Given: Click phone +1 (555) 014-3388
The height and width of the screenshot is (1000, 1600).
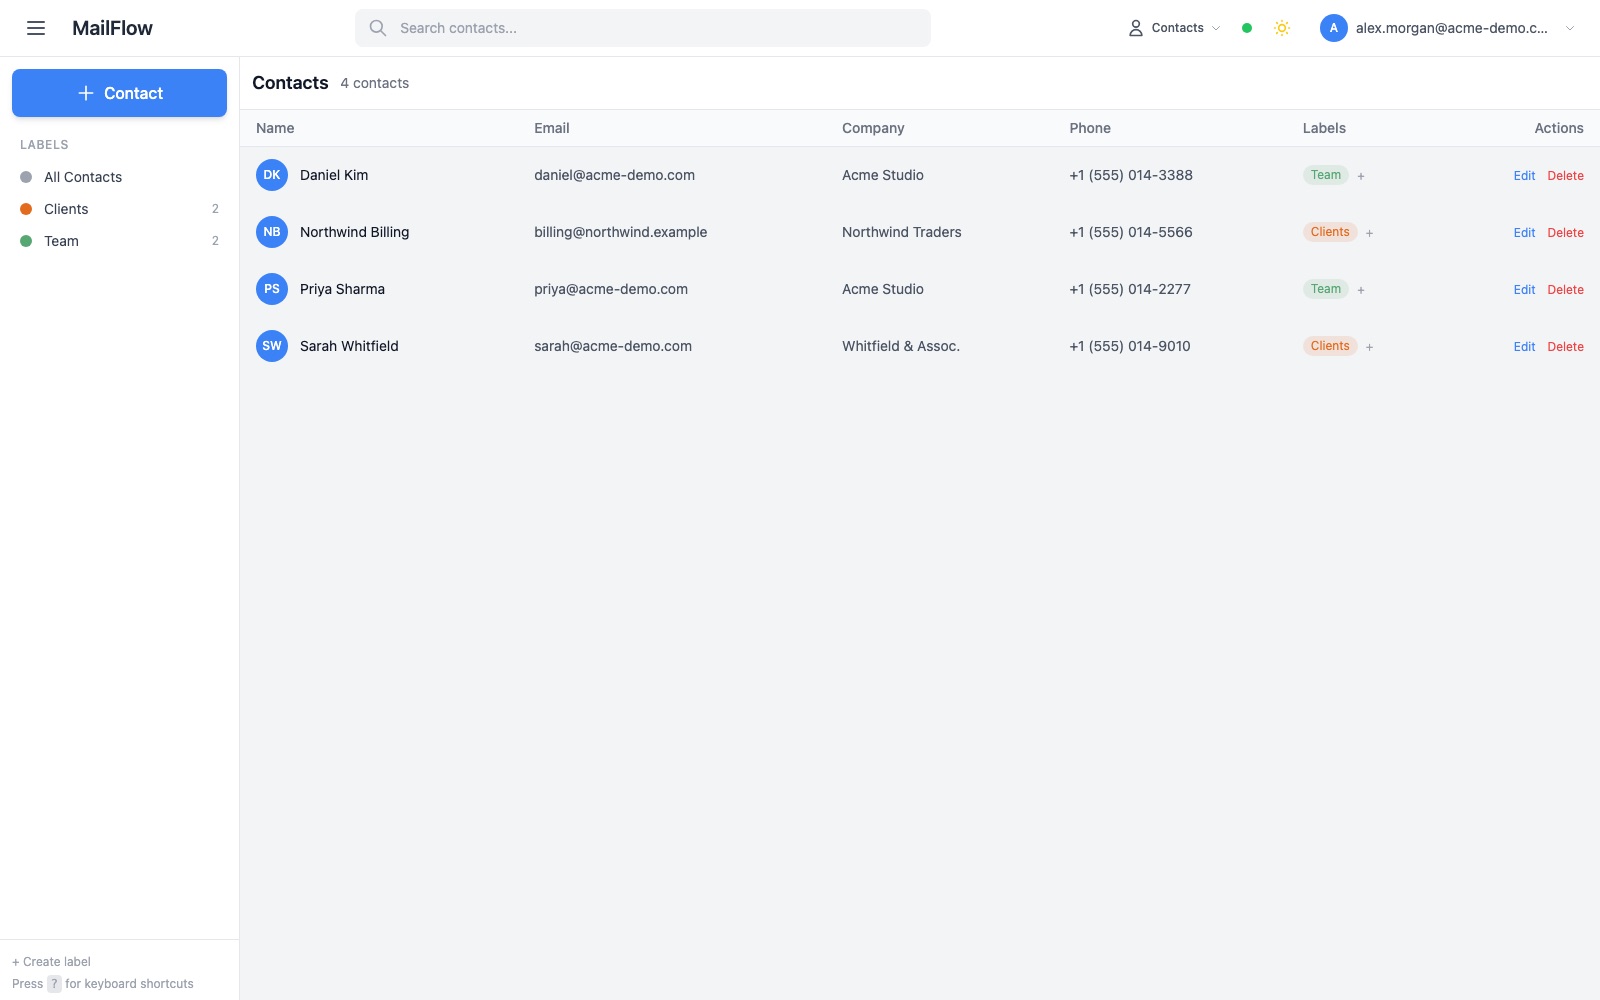Looking at the screenshot, I should [x=1131, y=175].
